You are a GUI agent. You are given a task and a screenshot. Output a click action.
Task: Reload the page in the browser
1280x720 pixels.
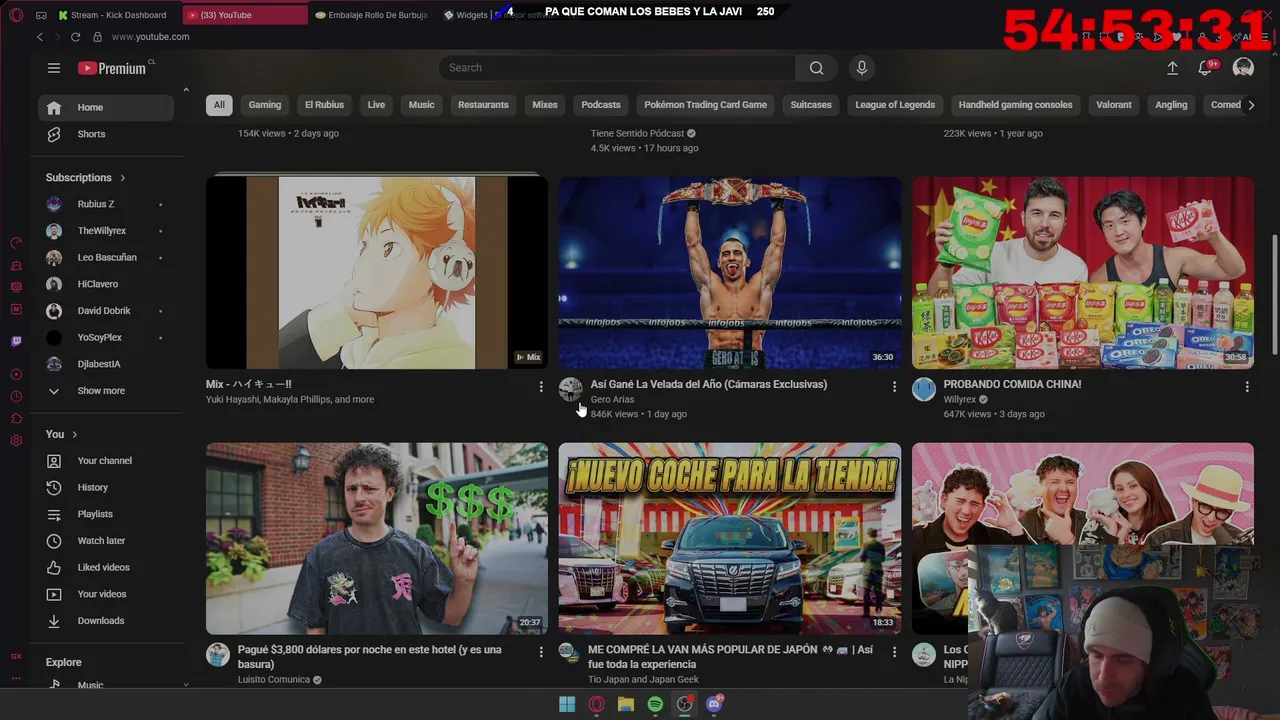[x=75, y=37]
